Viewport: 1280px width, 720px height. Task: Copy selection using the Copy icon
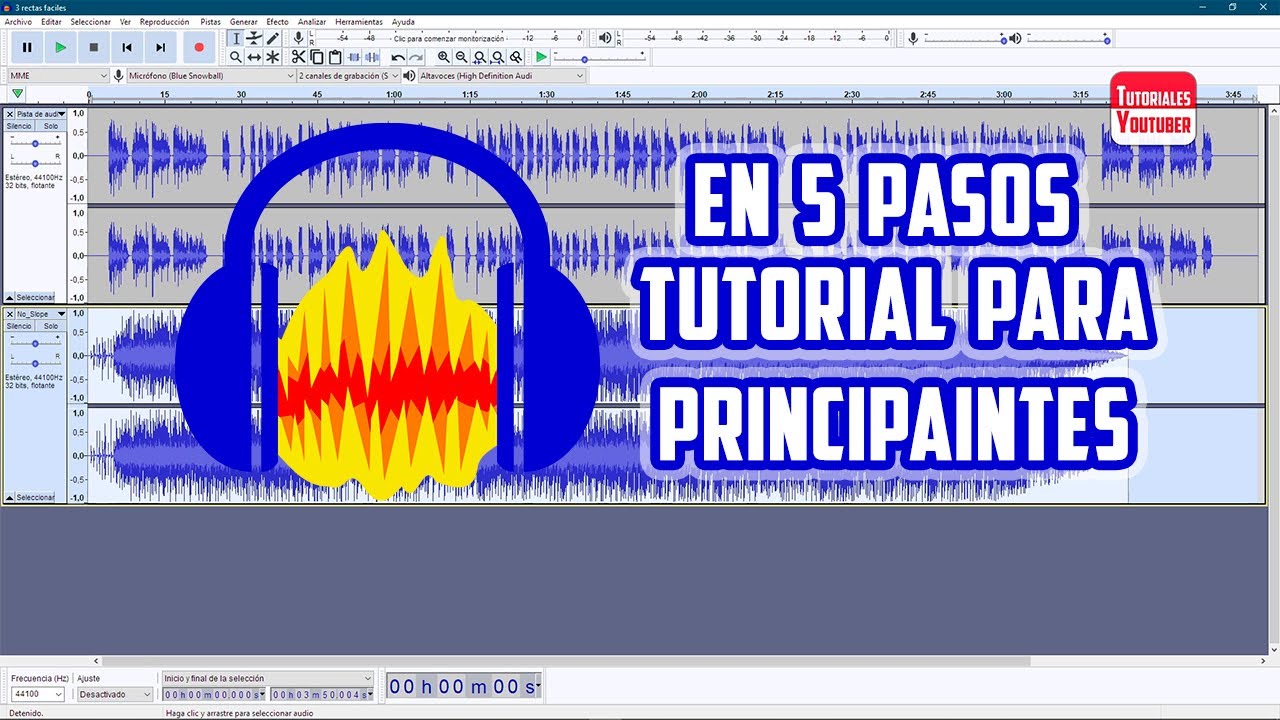(x=317, y=57)
